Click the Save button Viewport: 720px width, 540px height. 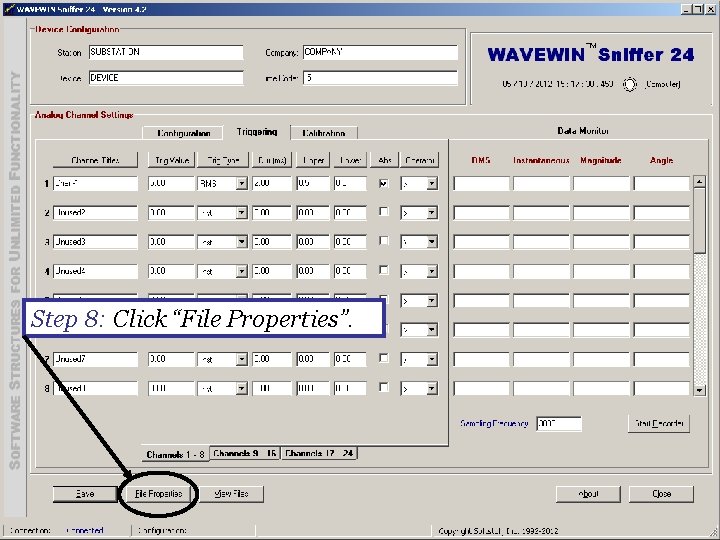pyautogui.click(x=85, y=494)
